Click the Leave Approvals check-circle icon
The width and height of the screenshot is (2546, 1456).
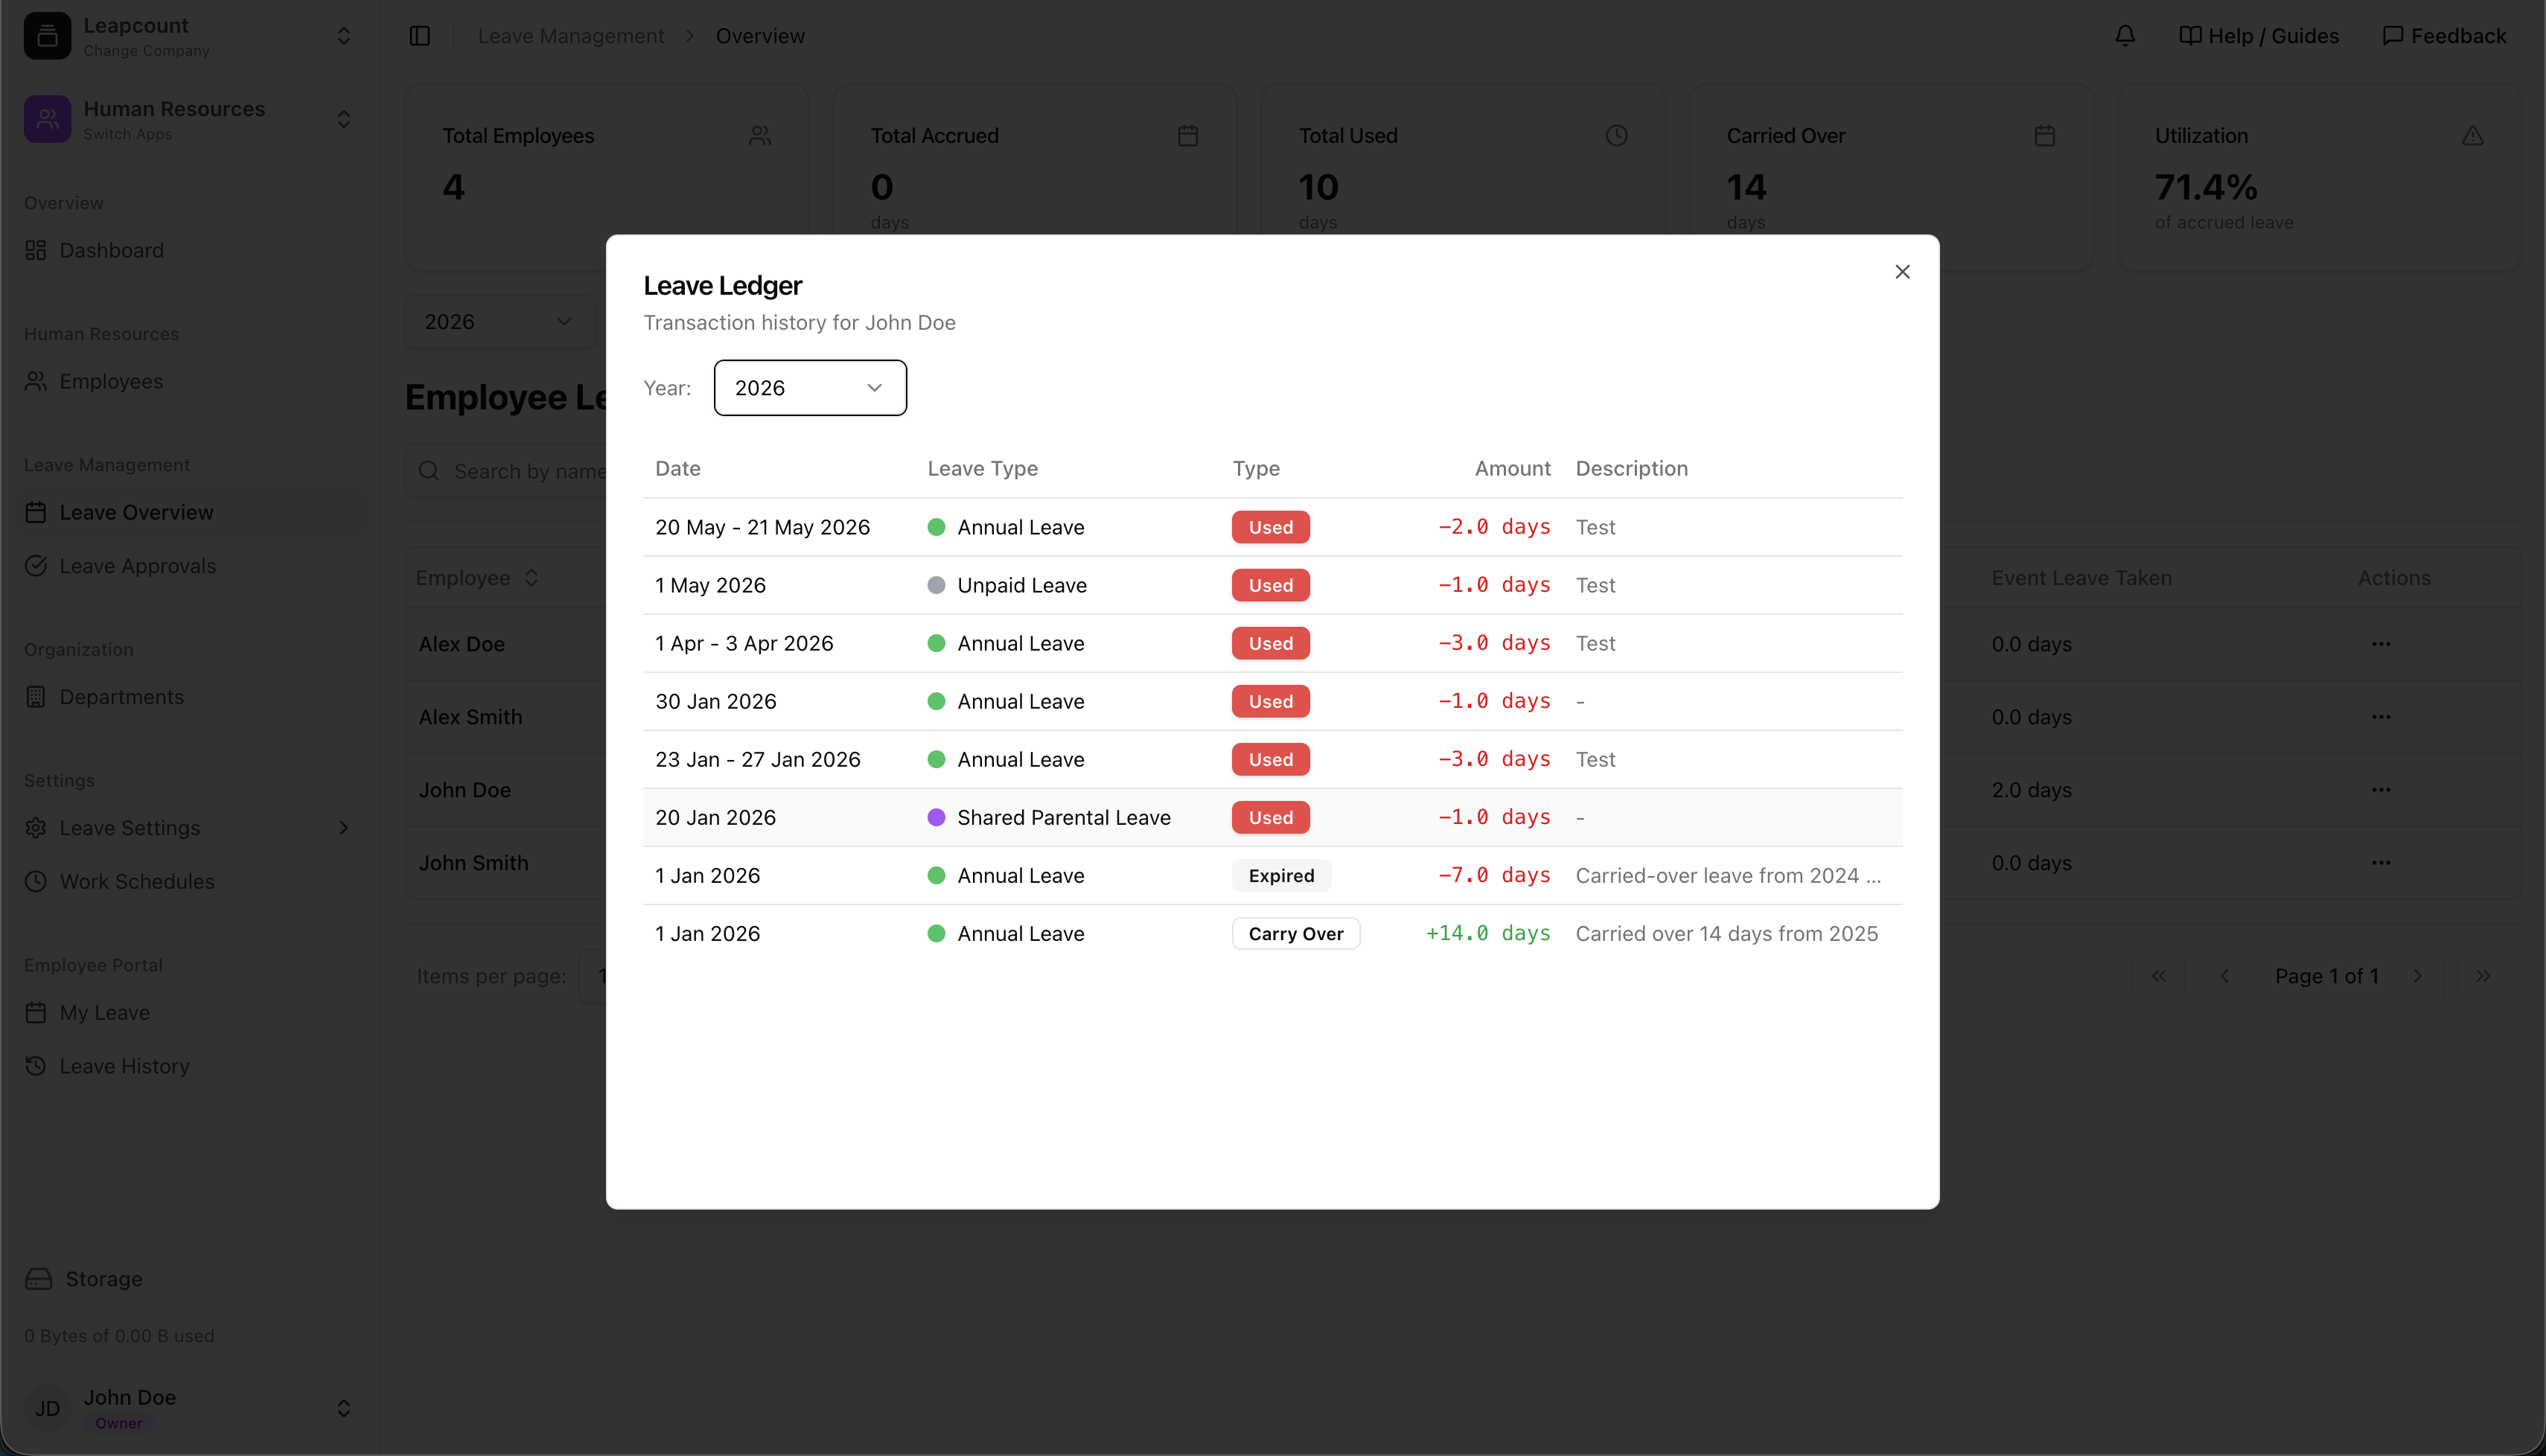(x=36, y=566)
